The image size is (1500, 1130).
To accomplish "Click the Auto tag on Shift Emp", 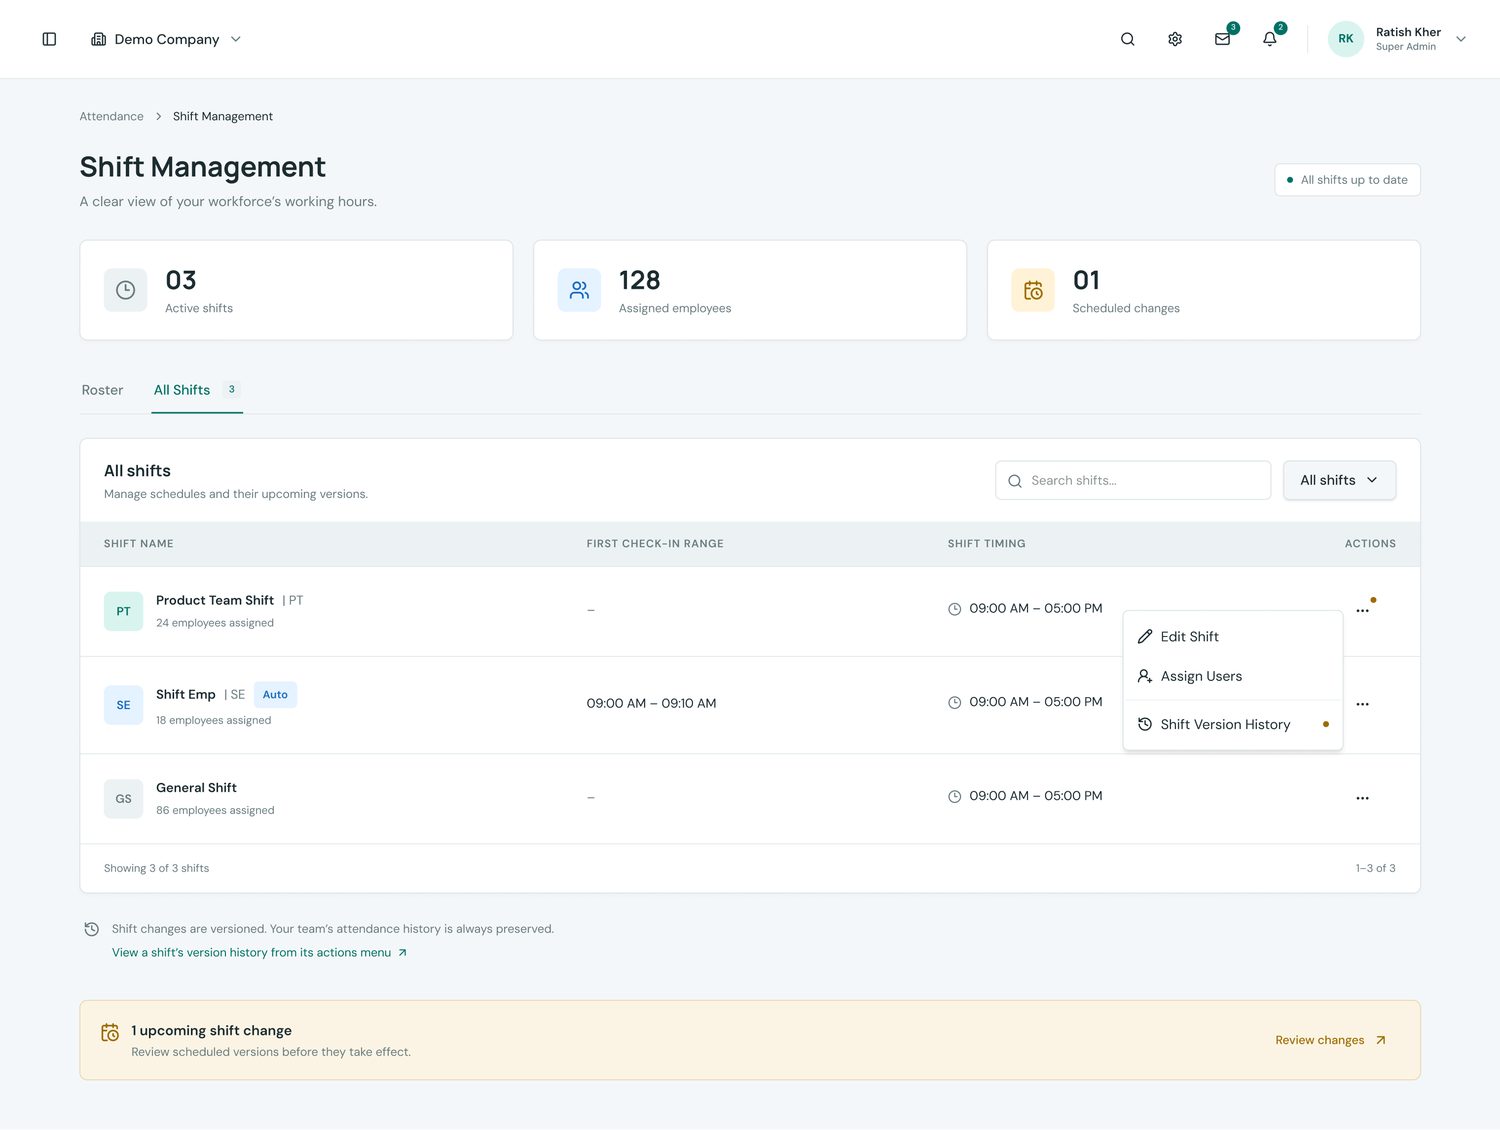I will tap(275, 695).
